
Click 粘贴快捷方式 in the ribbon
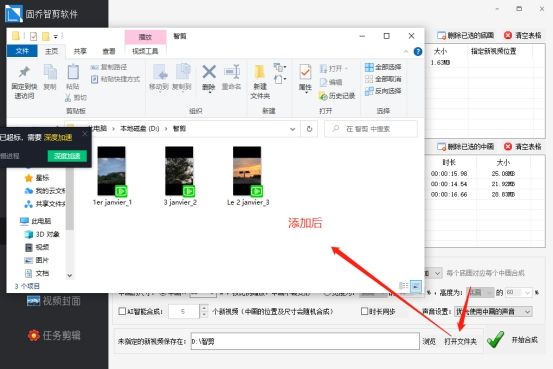tap(115, 79)
